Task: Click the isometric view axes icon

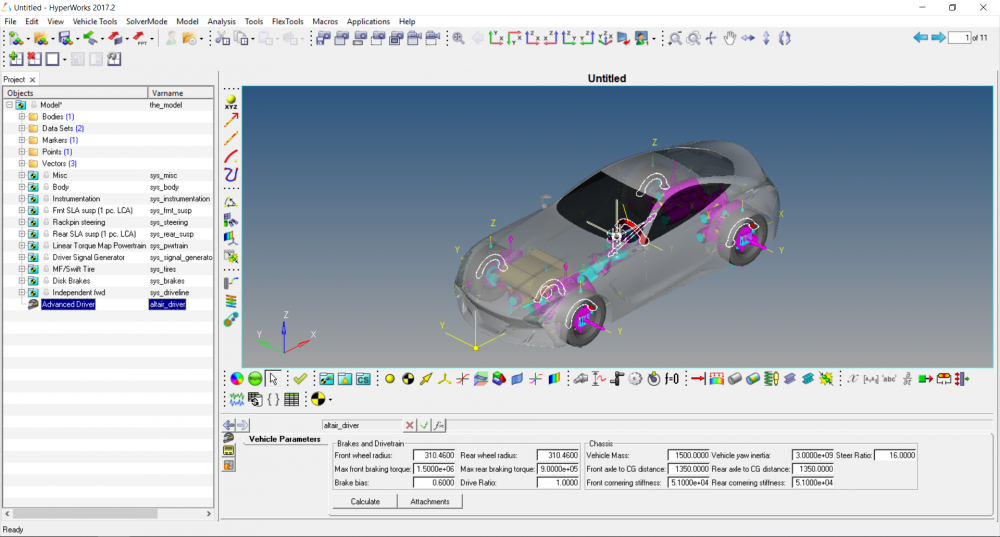Action: [605, 38]
